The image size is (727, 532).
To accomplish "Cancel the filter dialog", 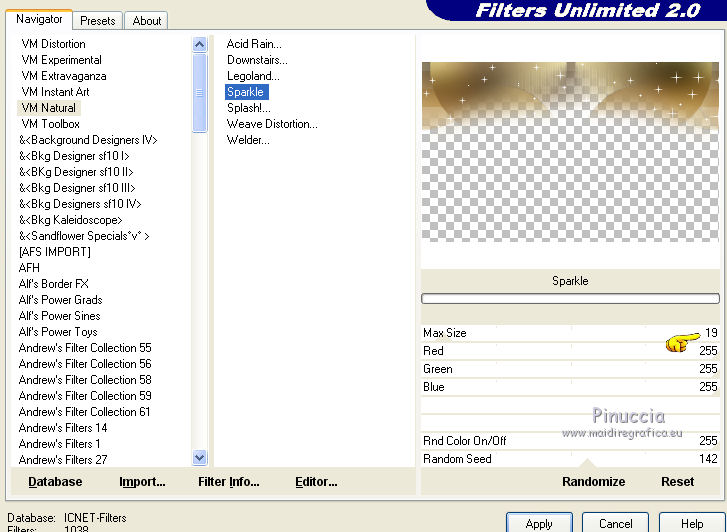I will click(615, 523).
